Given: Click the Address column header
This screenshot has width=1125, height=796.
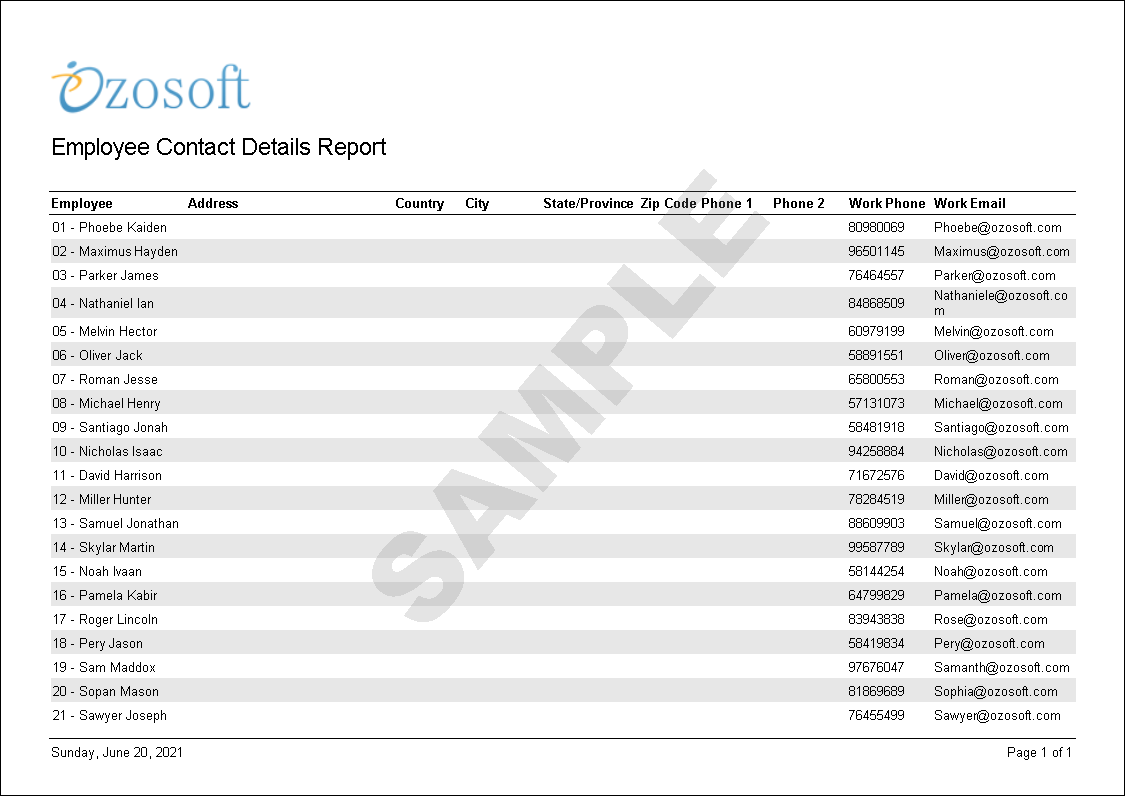Looking at the screenshot, I should [x=213, y=203].
